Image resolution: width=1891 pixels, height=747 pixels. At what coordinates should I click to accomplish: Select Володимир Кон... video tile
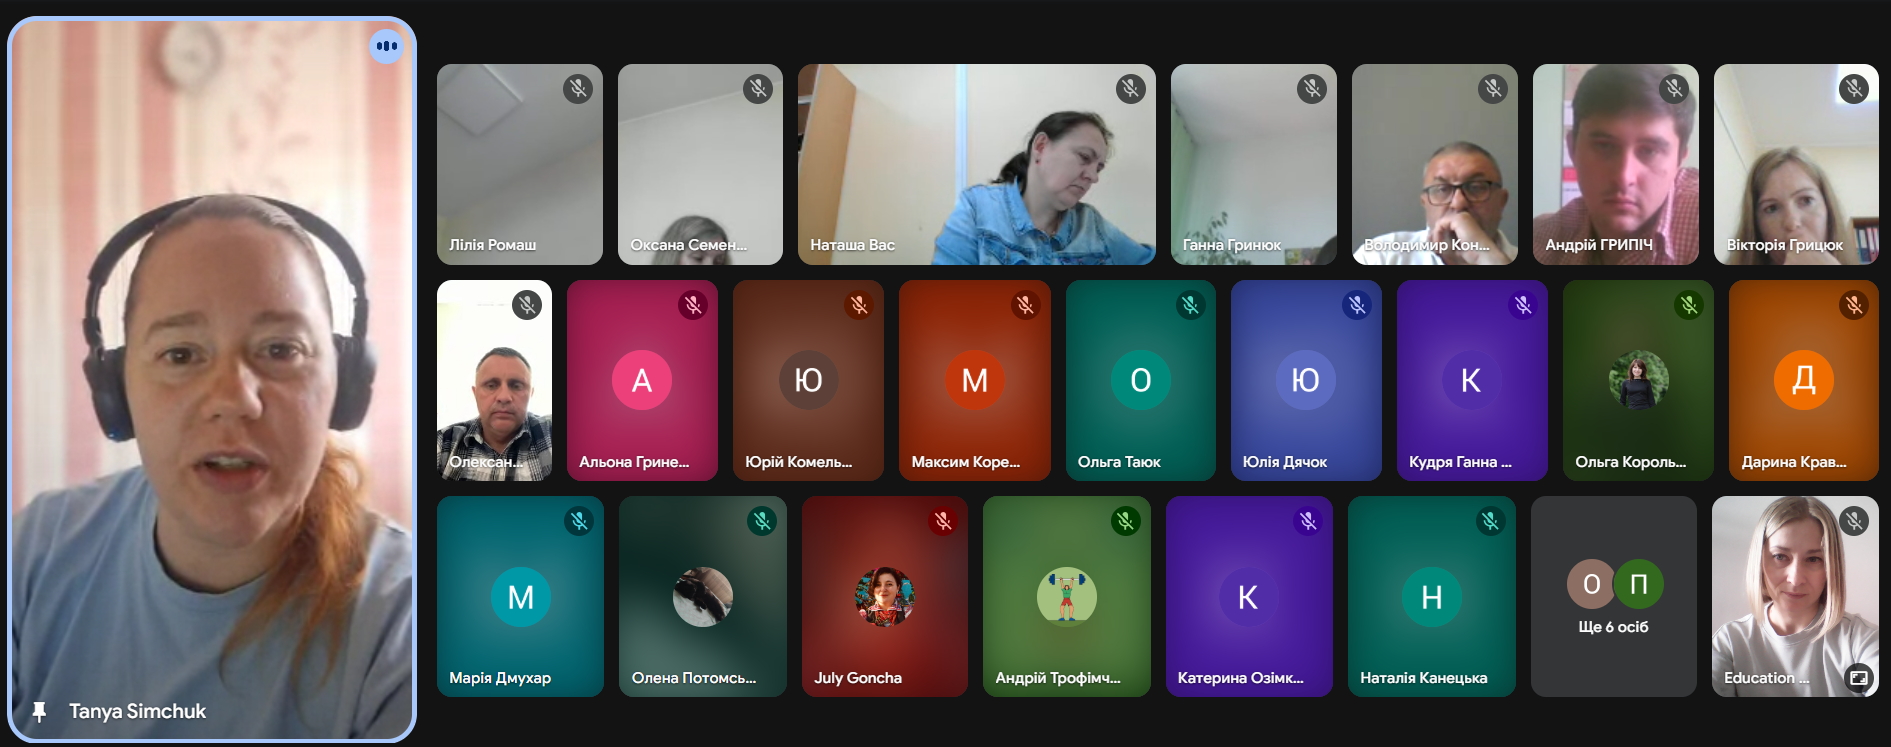[x=1434, y=165]
